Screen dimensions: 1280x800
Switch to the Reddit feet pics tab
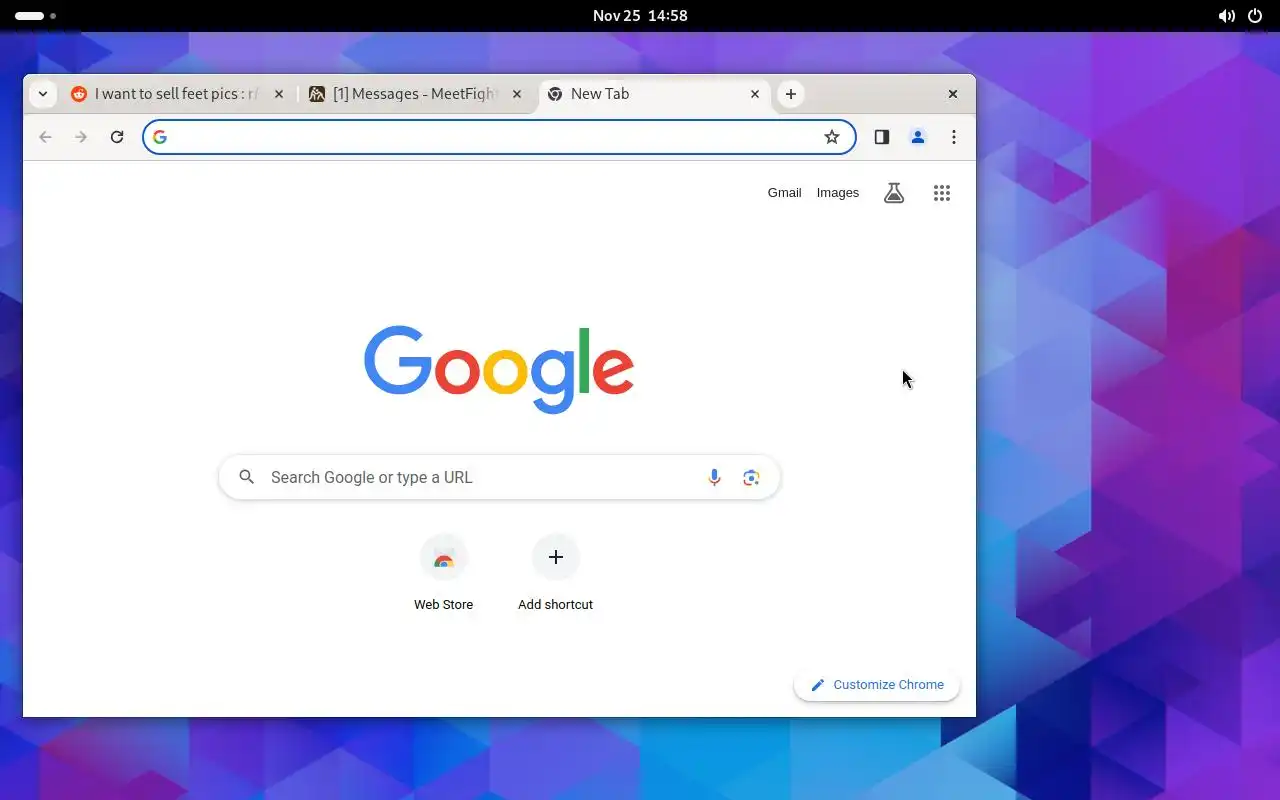pyautogui.click(x=178, y=94)
